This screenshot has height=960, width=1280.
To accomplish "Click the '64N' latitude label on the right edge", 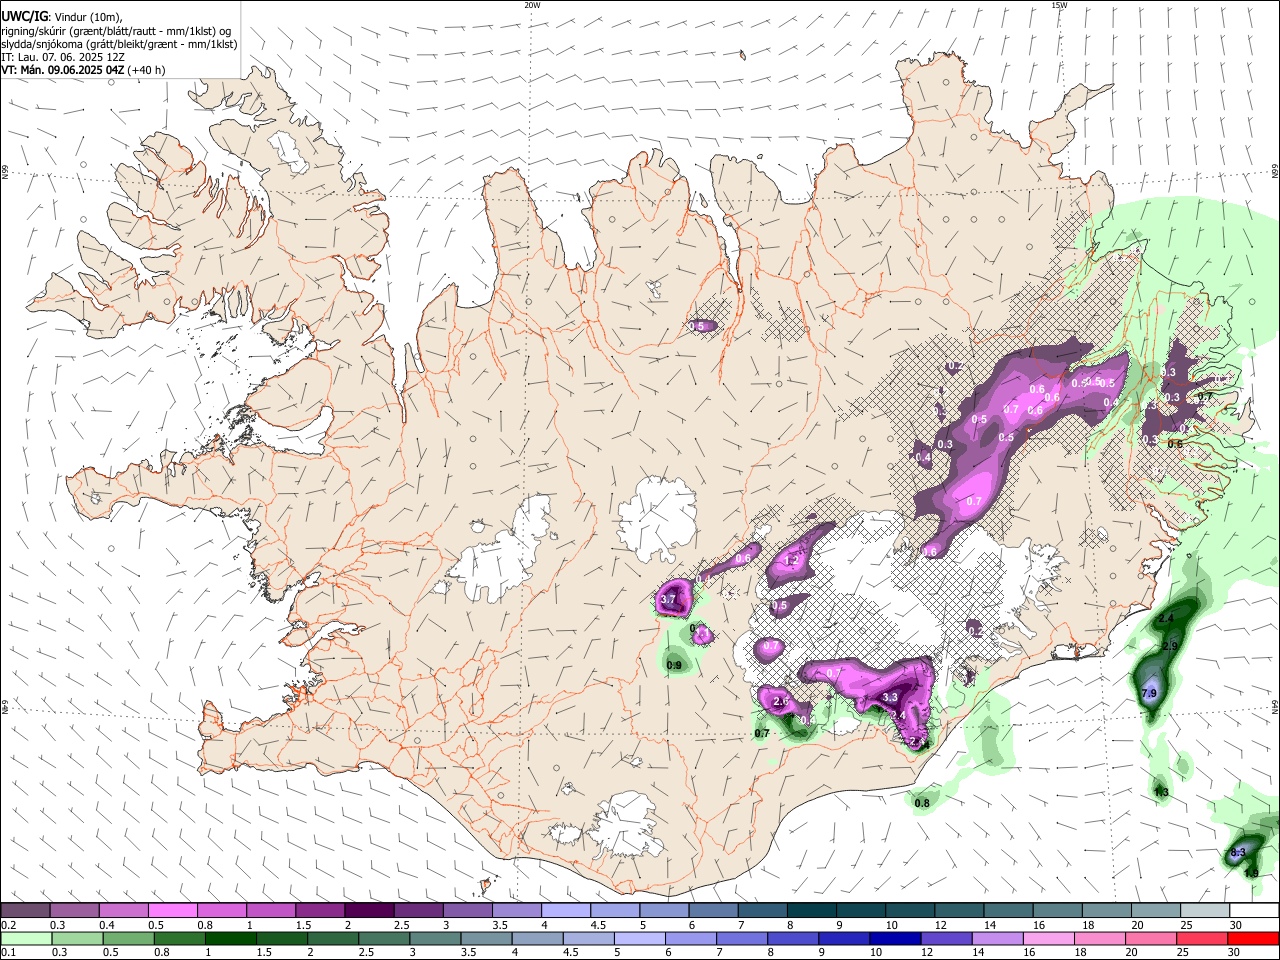I will point(1275,706).
